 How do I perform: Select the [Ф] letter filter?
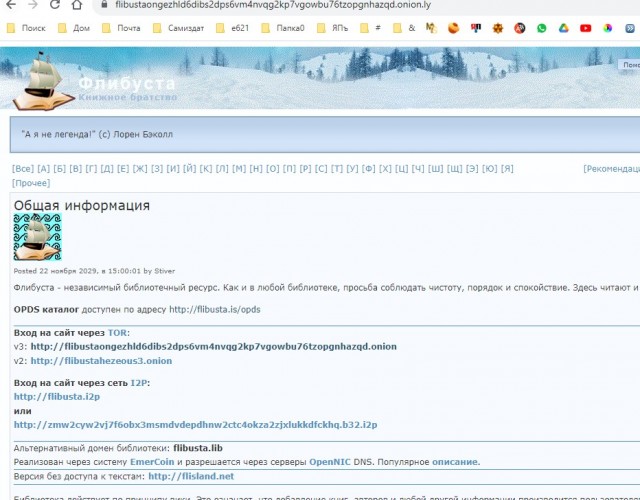[x=368, y=169]
